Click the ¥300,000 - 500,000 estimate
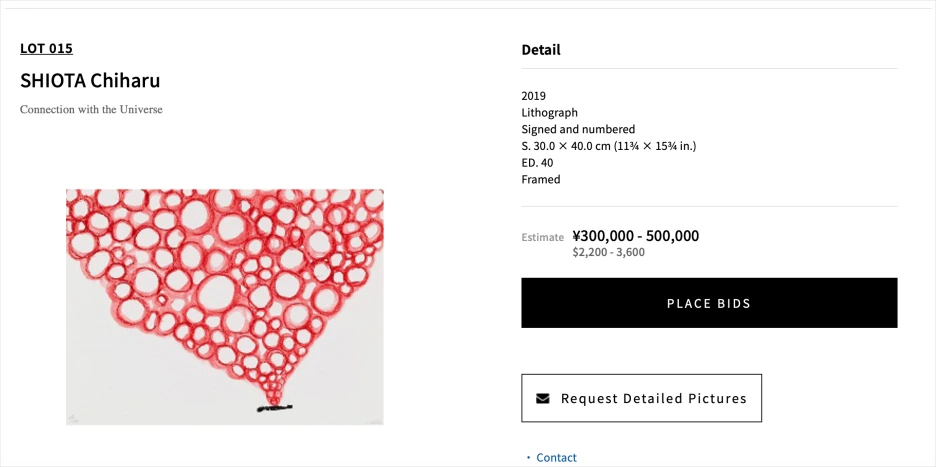Image resolution: width=936 pixels, height=467 pixels. pyautogui.click(x=635, y=236)
